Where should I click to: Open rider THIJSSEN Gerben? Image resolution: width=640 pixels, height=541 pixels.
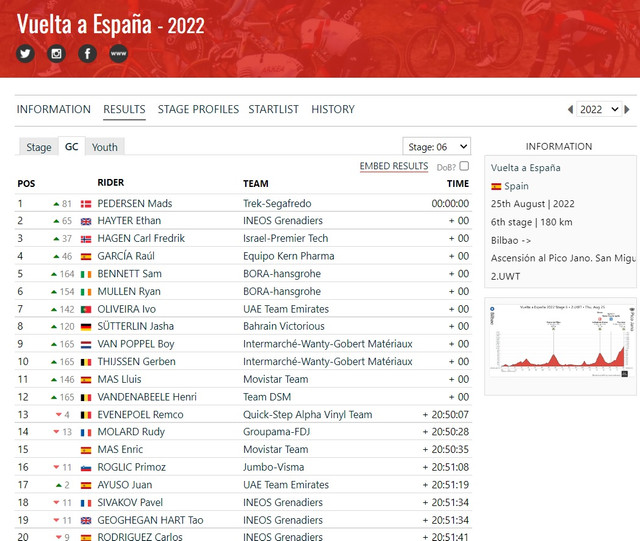click(x=136, y=362)
